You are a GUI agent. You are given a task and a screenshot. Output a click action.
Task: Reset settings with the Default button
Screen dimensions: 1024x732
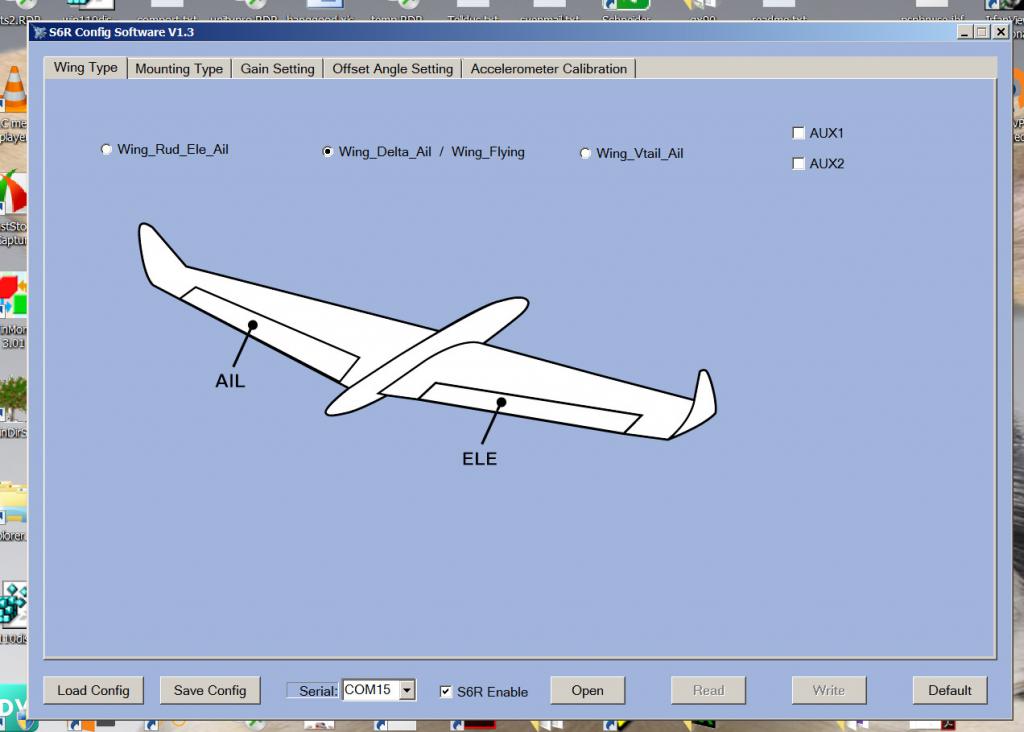point(950,690)
